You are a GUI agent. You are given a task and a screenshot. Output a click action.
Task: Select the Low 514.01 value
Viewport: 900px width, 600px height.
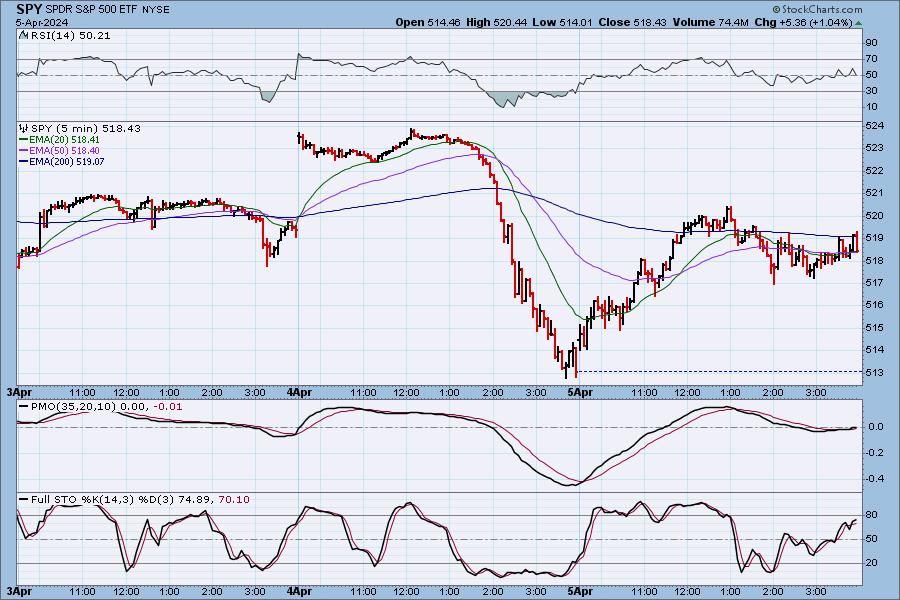pos(562,22)
